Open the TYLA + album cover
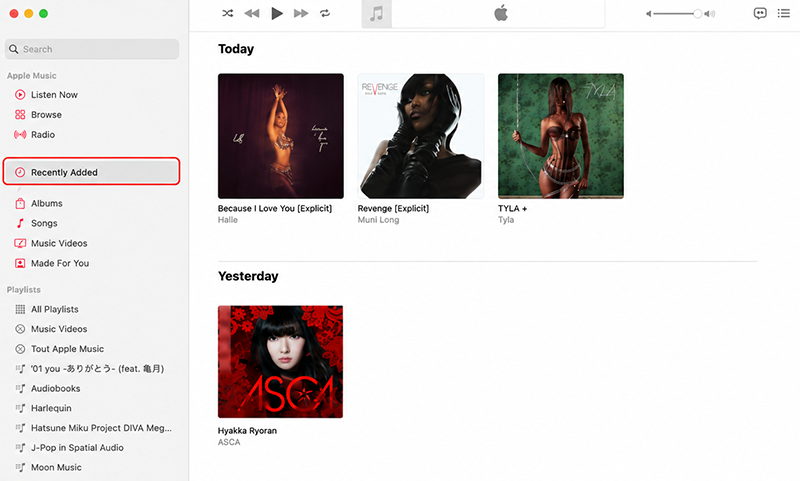Screen dimensions: 800x481 point(561,136)
